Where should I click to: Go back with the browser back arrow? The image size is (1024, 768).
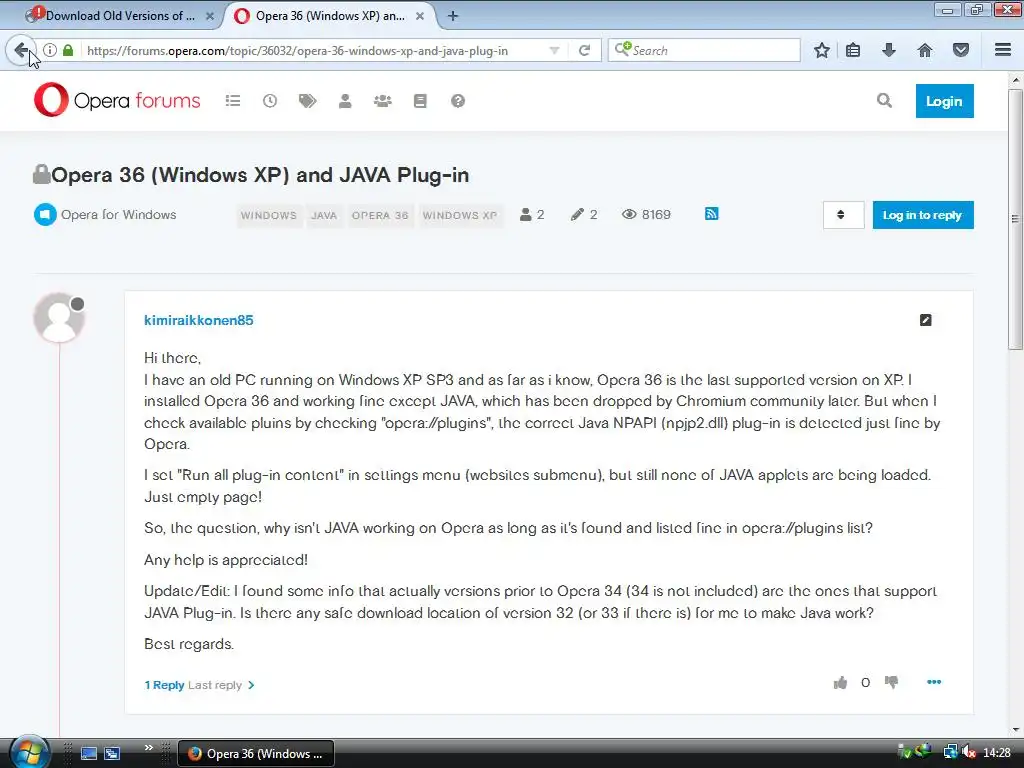tap(21, 50)
